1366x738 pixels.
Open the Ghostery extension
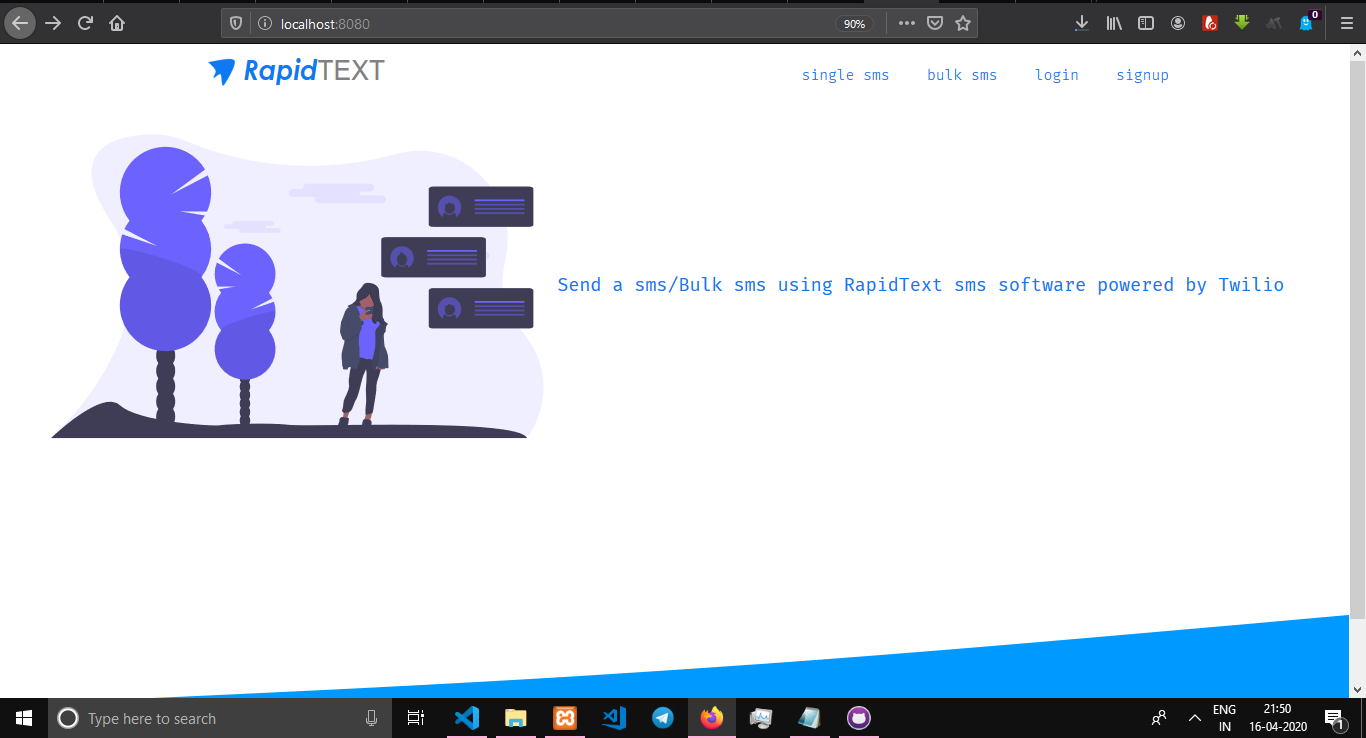[x=1307, y=22]
